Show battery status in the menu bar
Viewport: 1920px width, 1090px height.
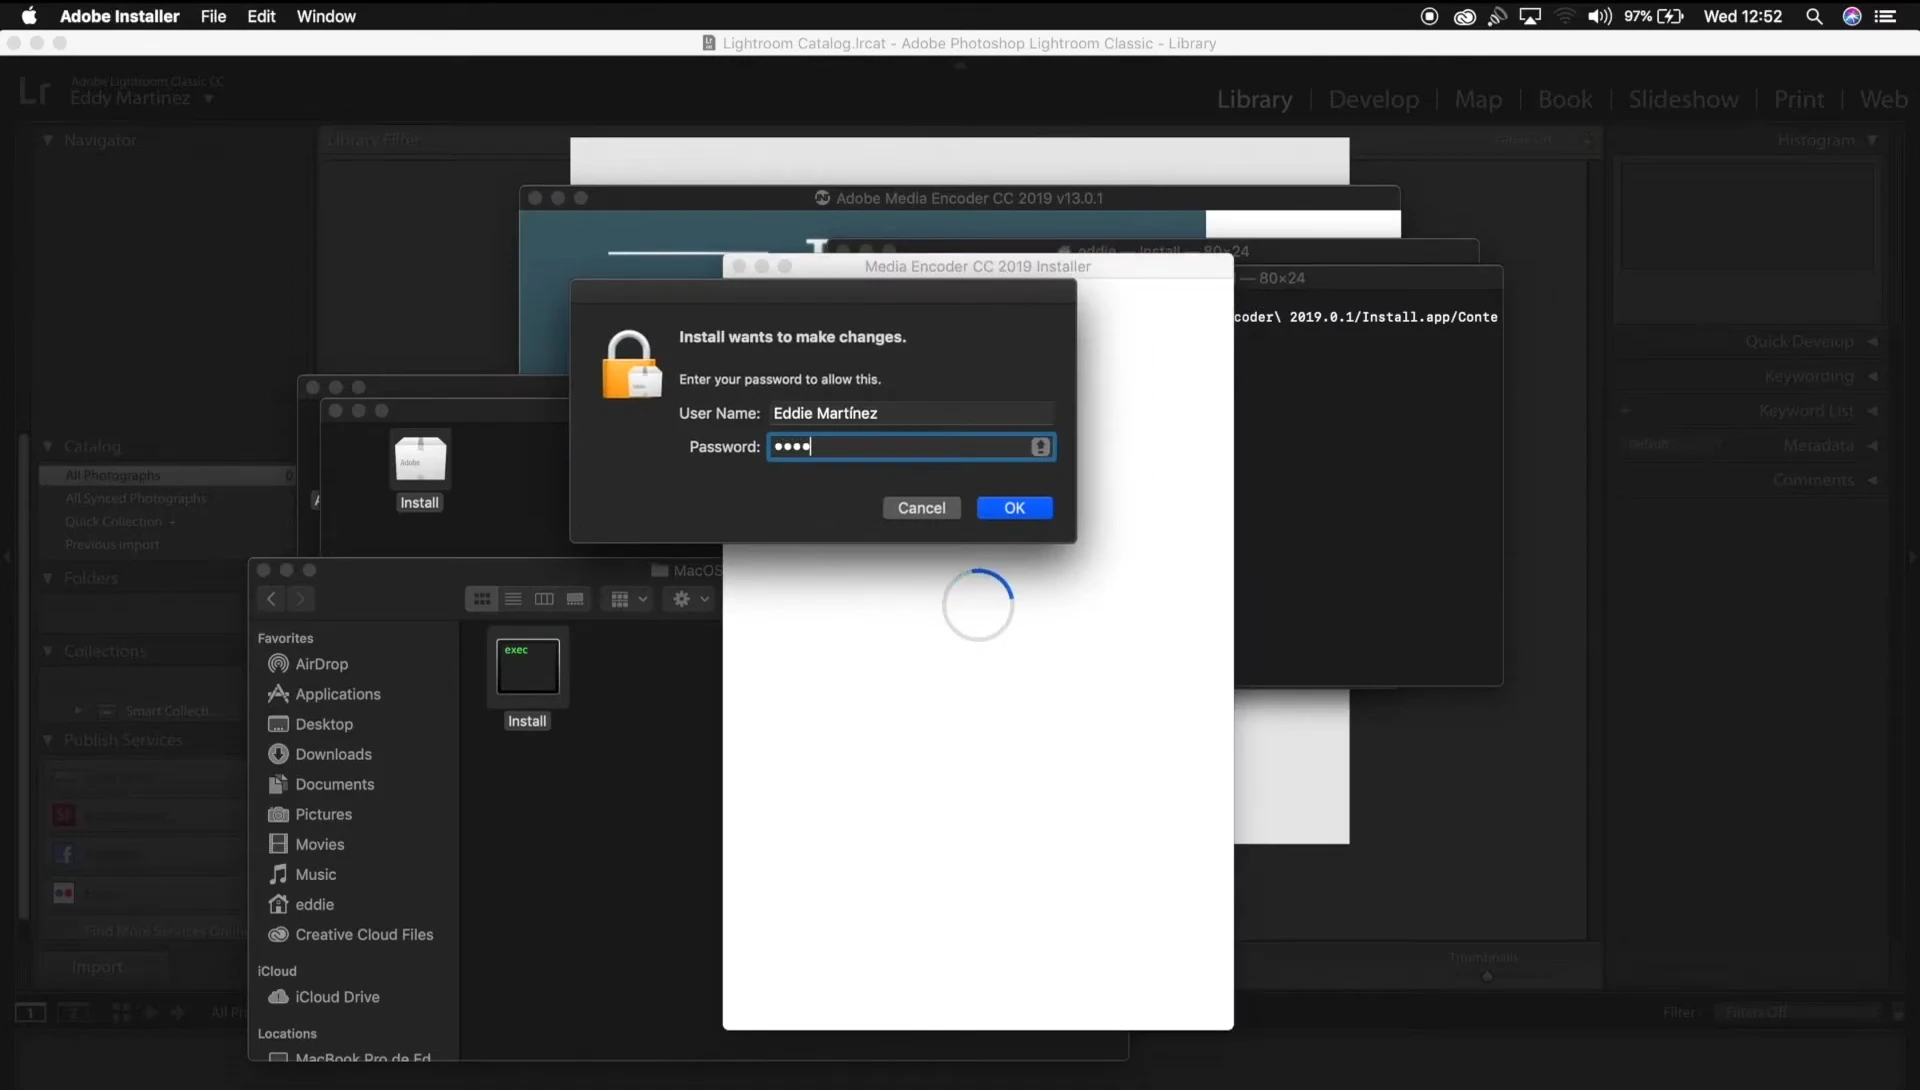1654,16
